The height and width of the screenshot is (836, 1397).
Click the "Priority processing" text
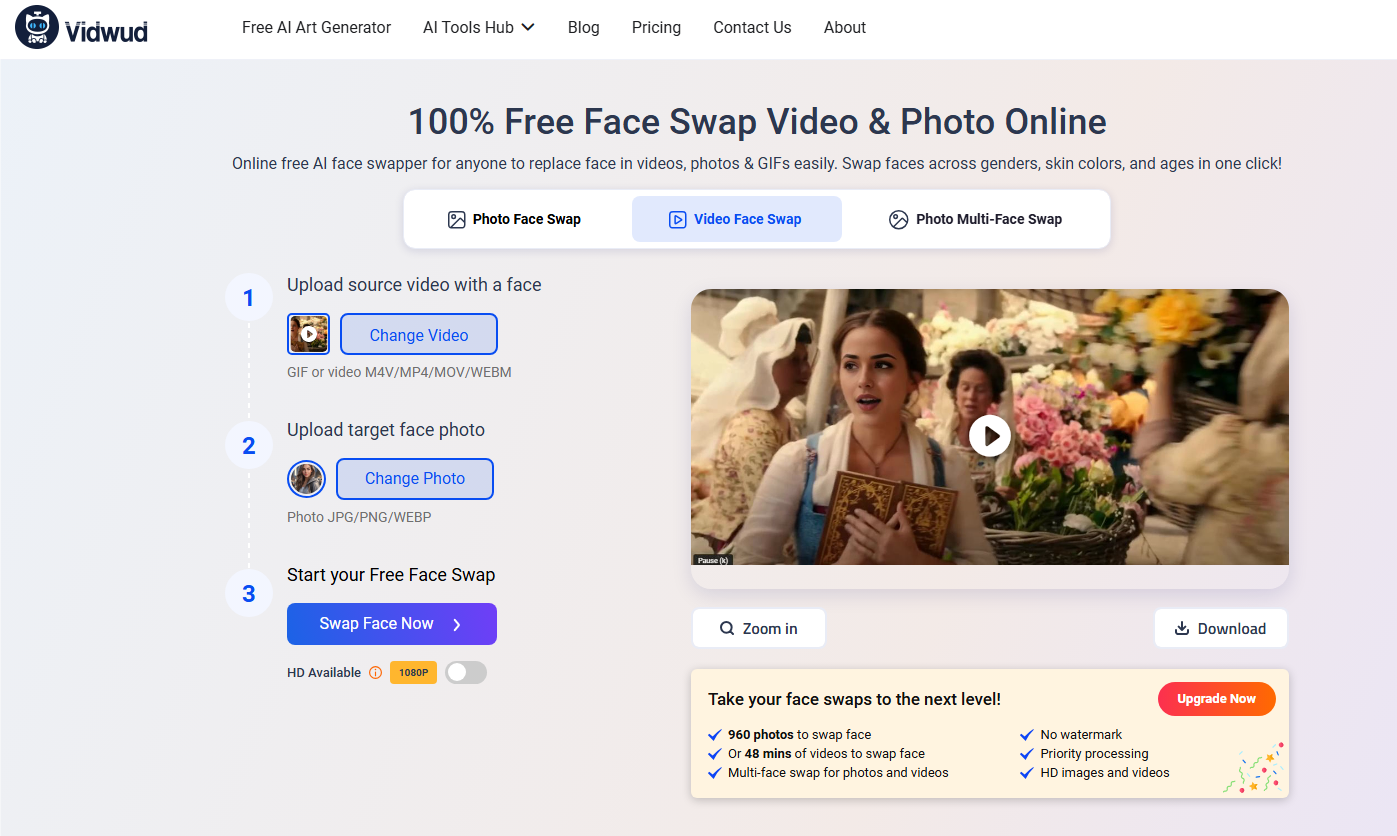coord(1094,754)
